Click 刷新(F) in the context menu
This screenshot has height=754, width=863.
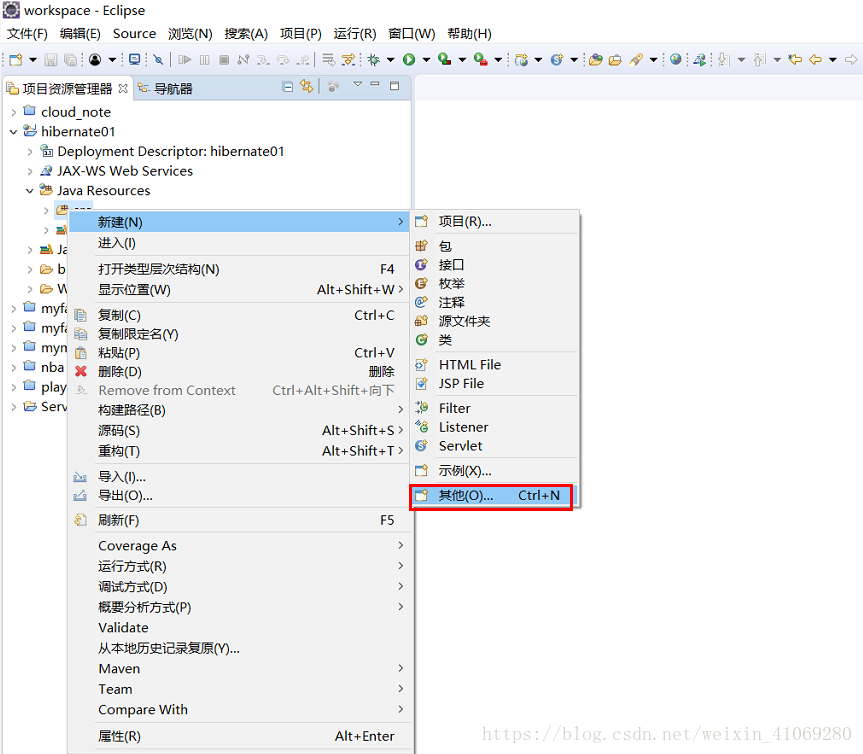click(x=240, y=521)
